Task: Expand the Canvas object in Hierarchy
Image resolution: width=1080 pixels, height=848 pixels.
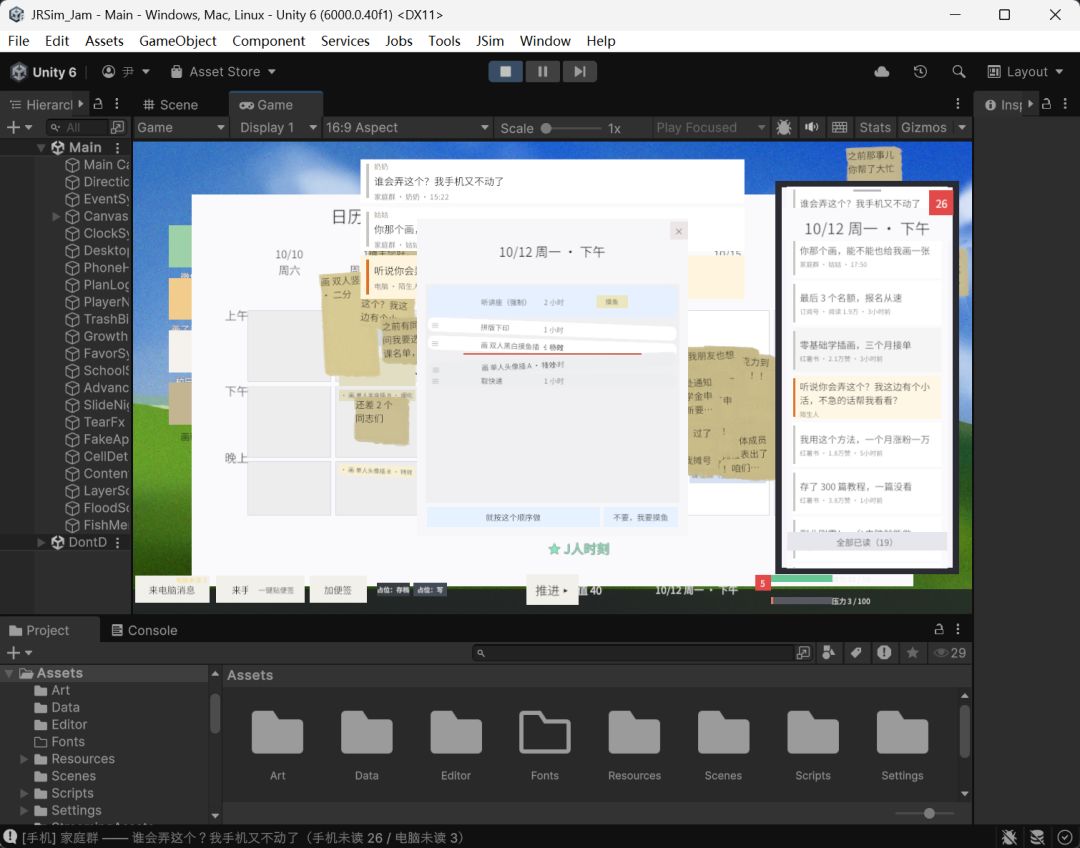Action: (x=56, y=216)
